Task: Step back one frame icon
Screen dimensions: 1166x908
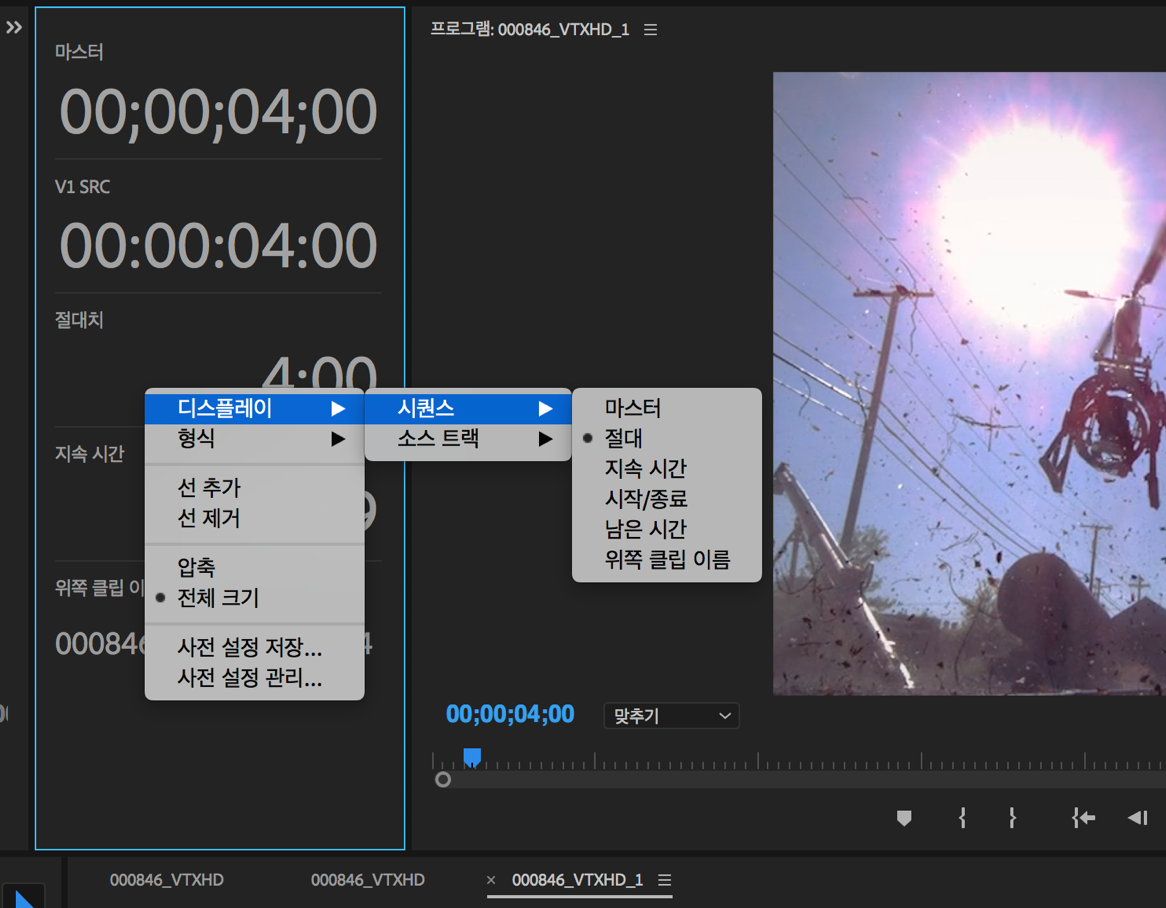Action: tap(1138, 819)
